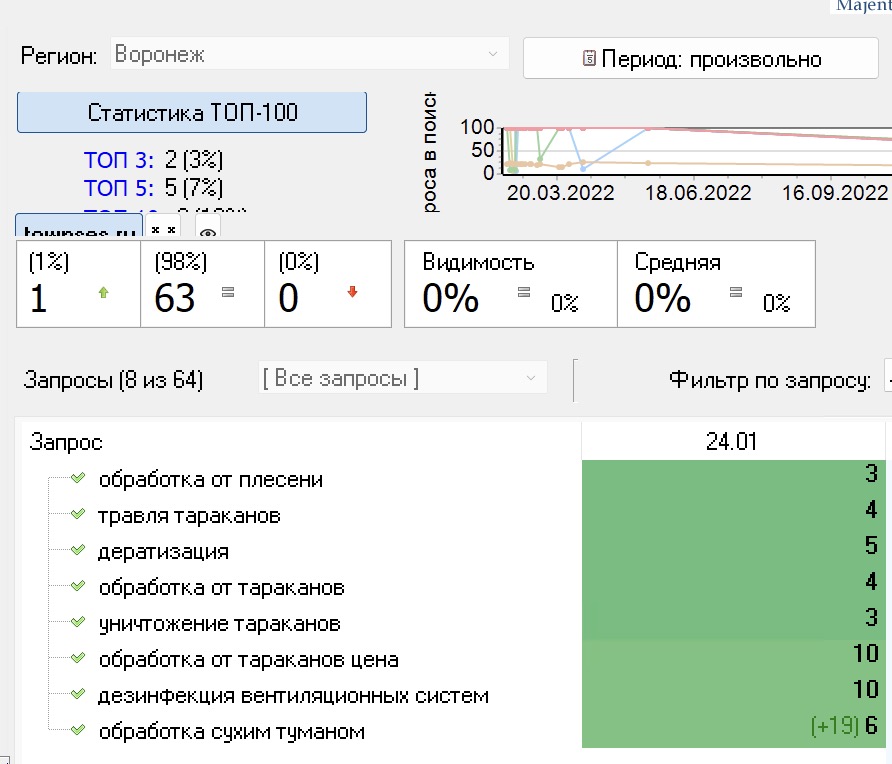Click the Период: произвольно button
Screen dimensions: 892x764
(700, 59)
